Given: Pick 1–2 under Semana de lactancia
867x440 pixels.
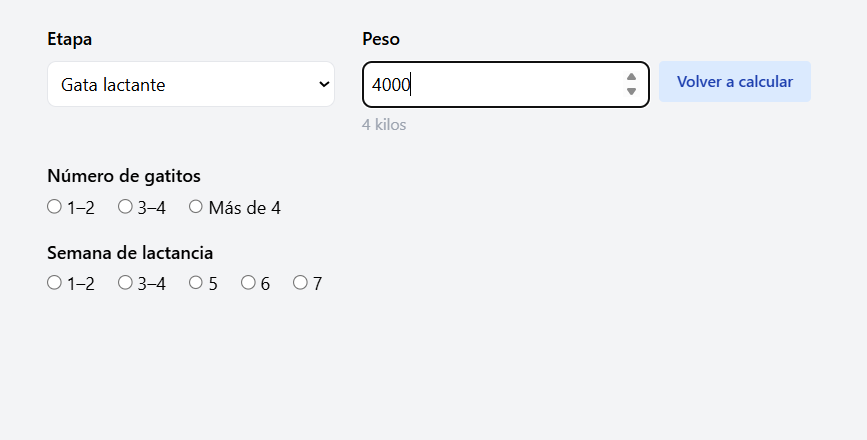Looking at the screenshot, I should pyautogui.click(x=54, y=283).
